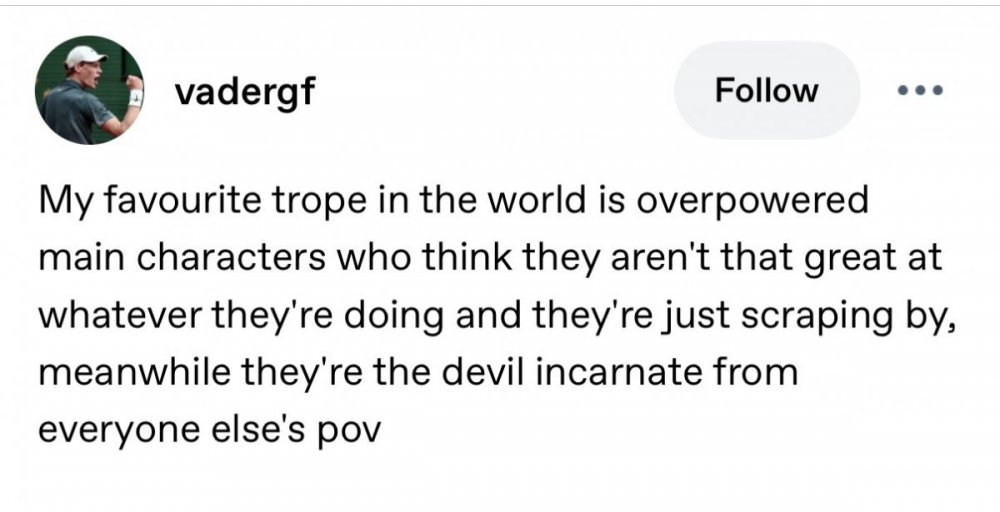This screenshot has height=512, width=1000.
Task: Click the word 'overpowered' in the post
Action: point(752,201)
